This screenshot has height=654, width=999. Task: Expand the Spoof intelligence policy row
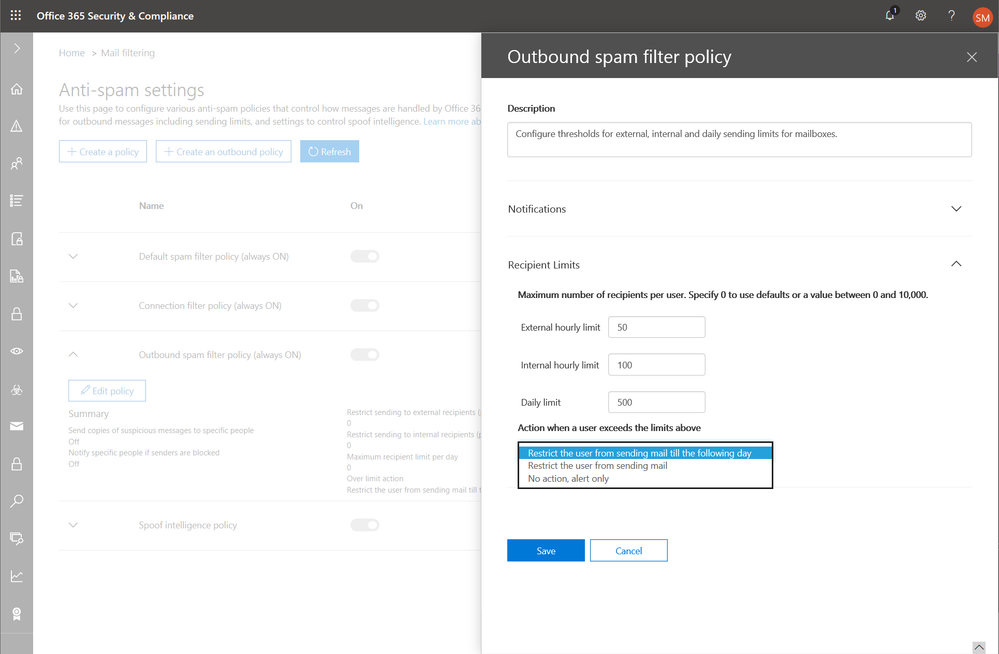point(73,525)
